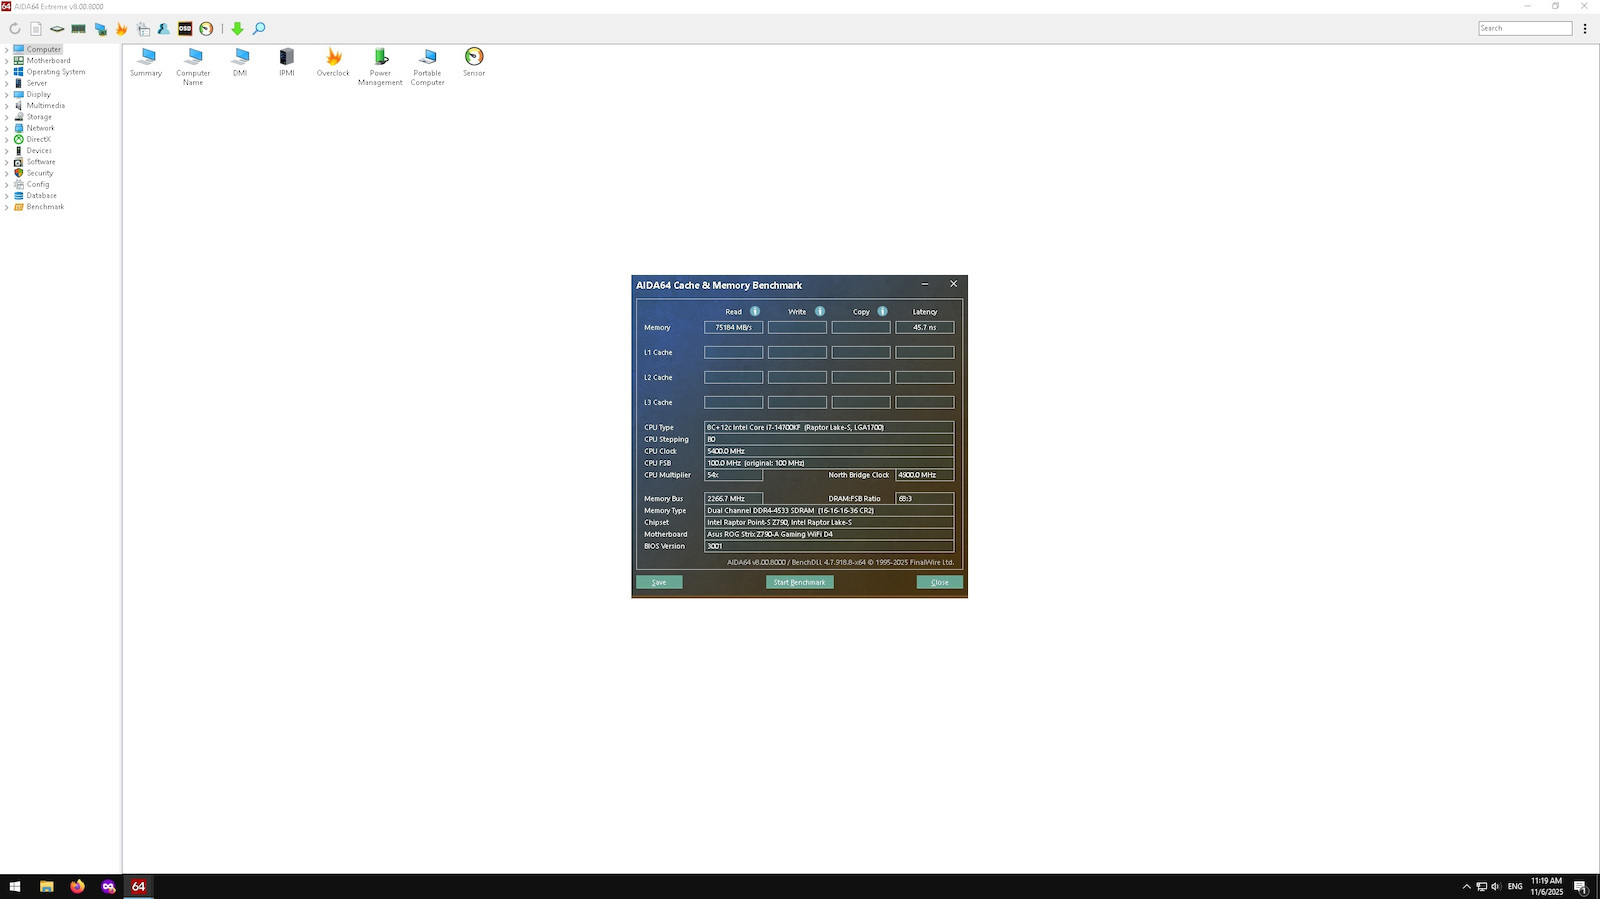
Task: Expand the Motherboard tree node
Action: [x=6, y=61]
